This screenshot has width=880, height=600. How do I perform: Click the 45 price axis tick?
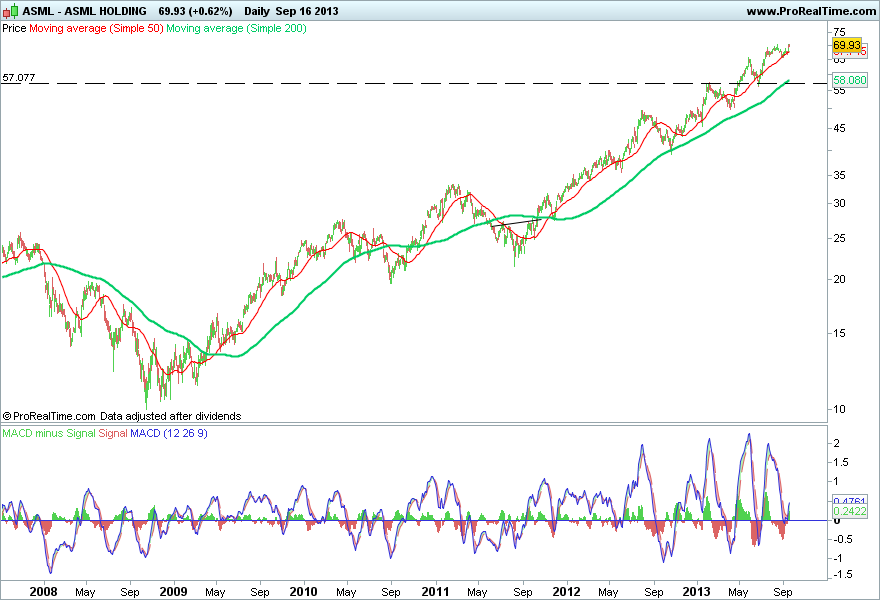point(839,128)
